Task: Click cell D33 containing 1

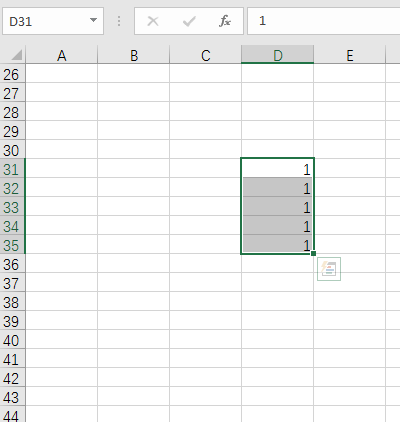Action: click(277, 206)
